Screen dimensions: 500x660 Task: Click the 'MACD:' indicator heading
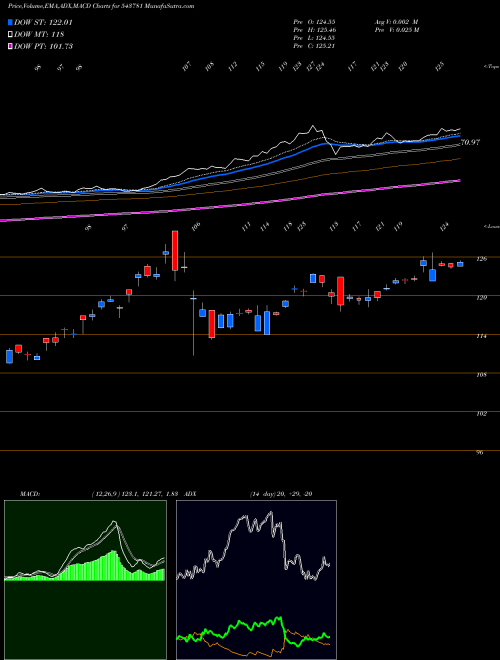click(30, 494)
